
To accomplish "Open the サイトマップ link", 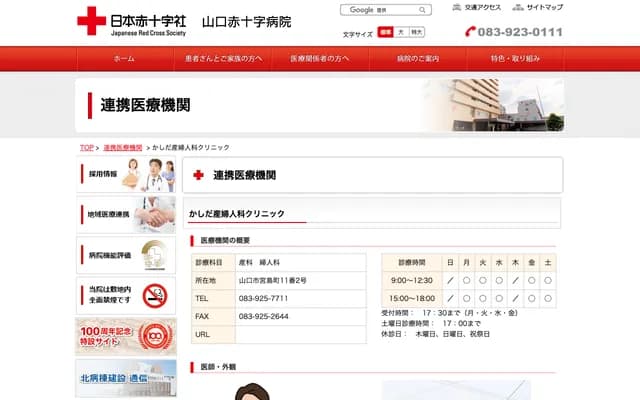I will pos(544,7).
